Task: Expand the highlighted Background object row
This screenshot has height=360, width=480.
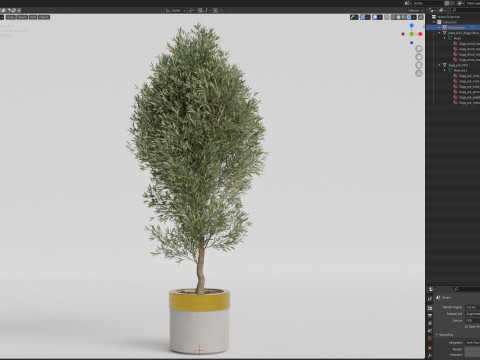Action: (x=439, y=27)
